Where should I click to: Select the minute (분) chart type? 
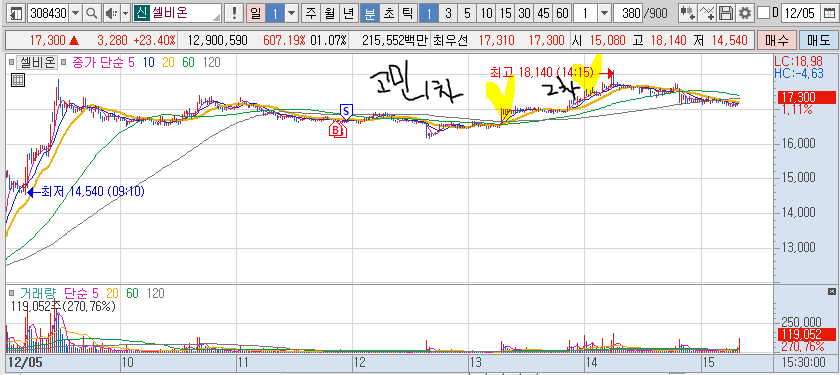[369, 13]
